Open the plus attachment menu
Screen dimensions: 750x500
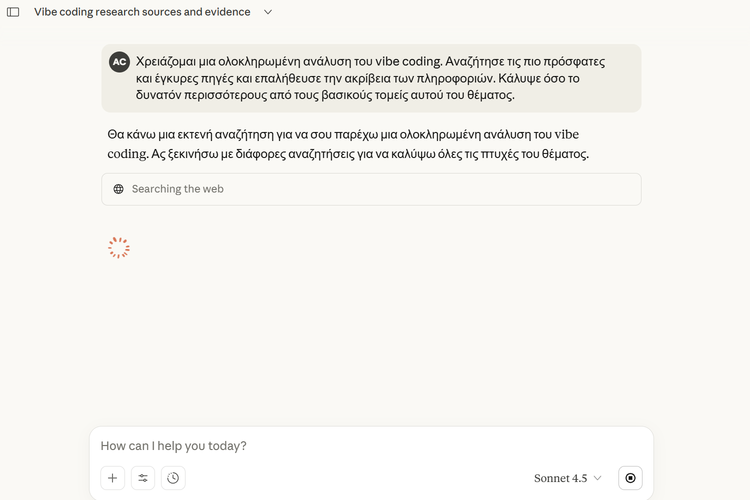click(x=113, y=478)
